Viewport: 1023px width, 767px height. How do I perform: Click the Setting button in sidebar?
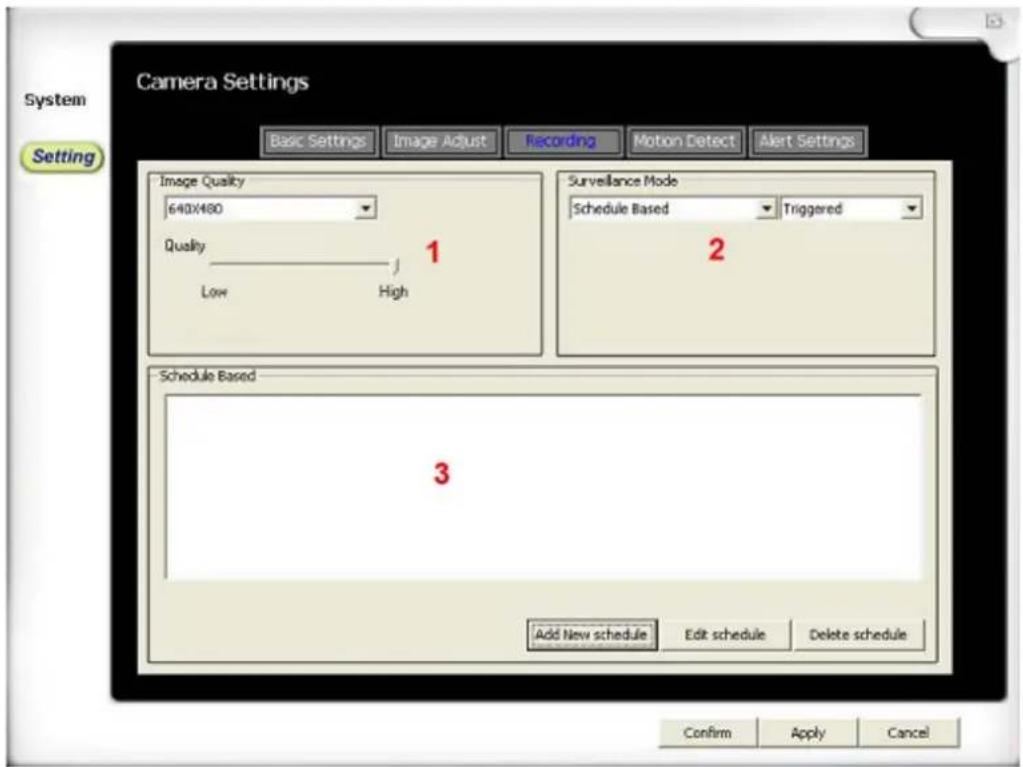coord(63,157)
